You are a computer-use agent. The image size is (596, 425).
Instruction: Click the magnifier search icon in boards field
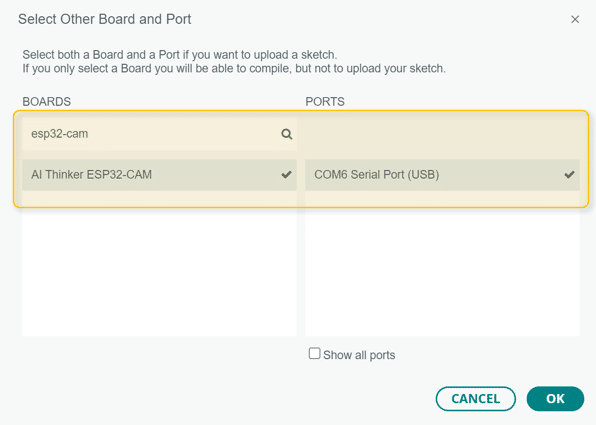287,134
